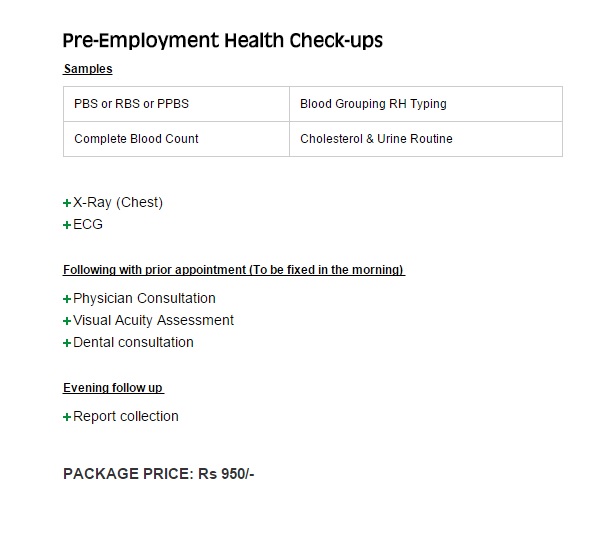Image resolution: width=604 pixels, height=538 pixels.
Task: Click the Report collection text
Action: tap(126, 416)
